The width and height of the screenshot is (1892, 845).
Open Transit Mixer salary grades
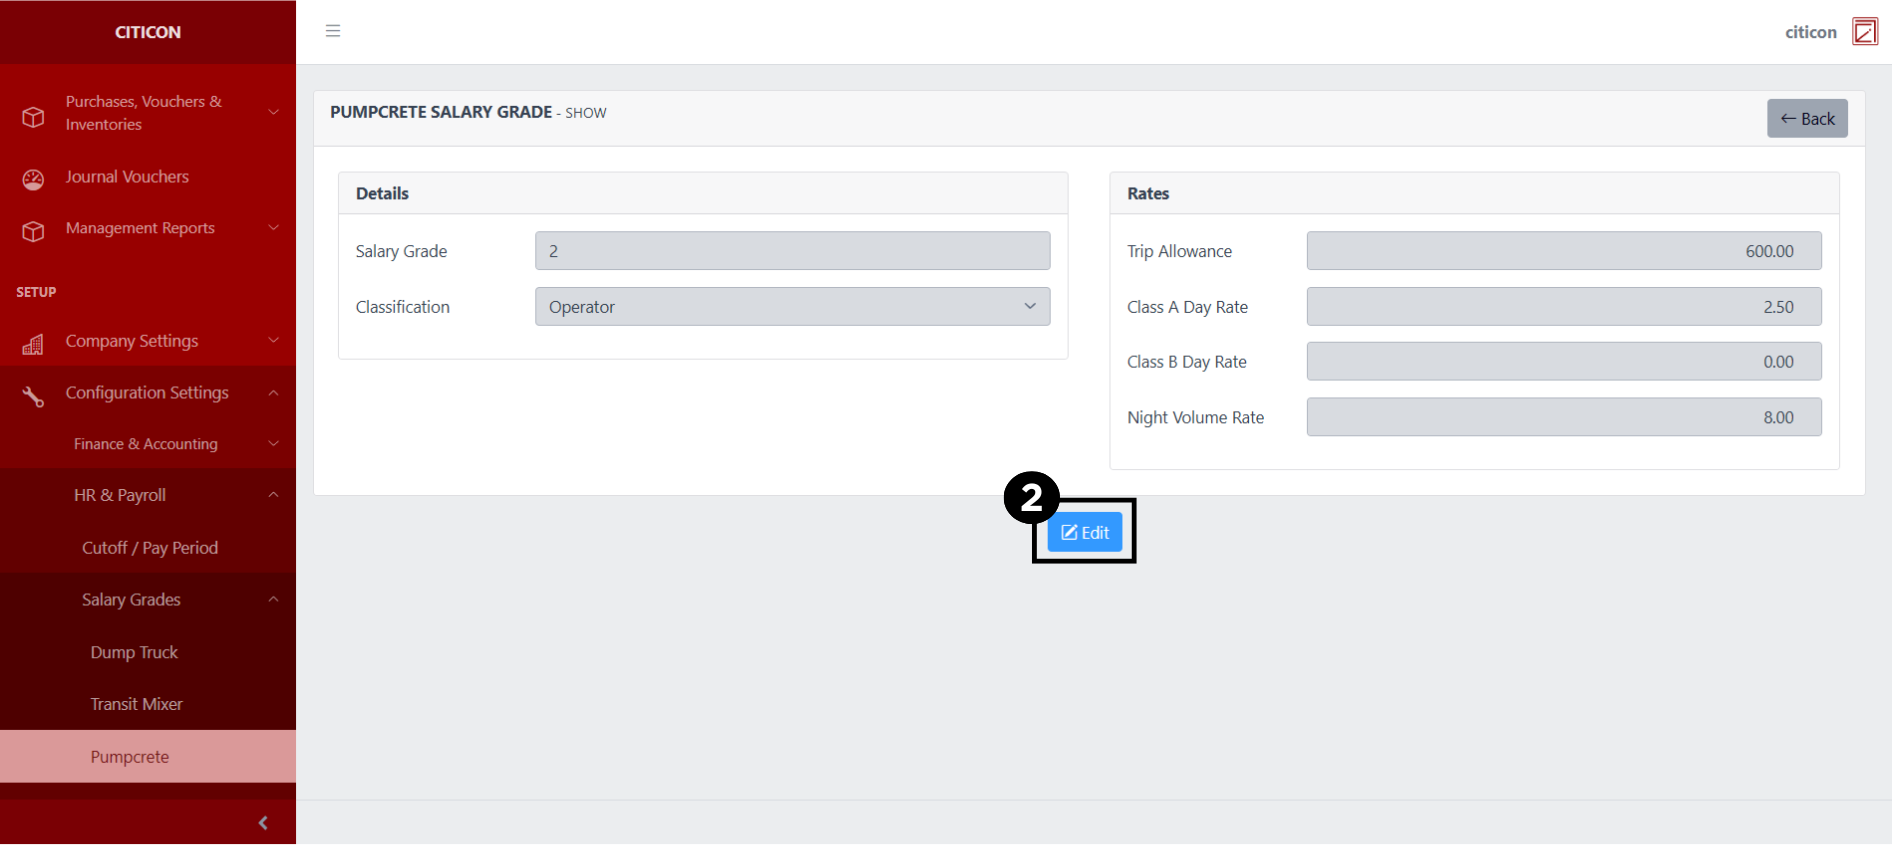coord(136,704)
